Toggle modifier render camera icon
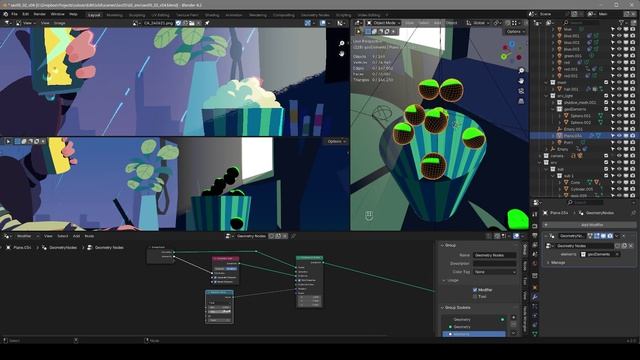The height and width of the screenshot is (360, 640). coord(610,236)
